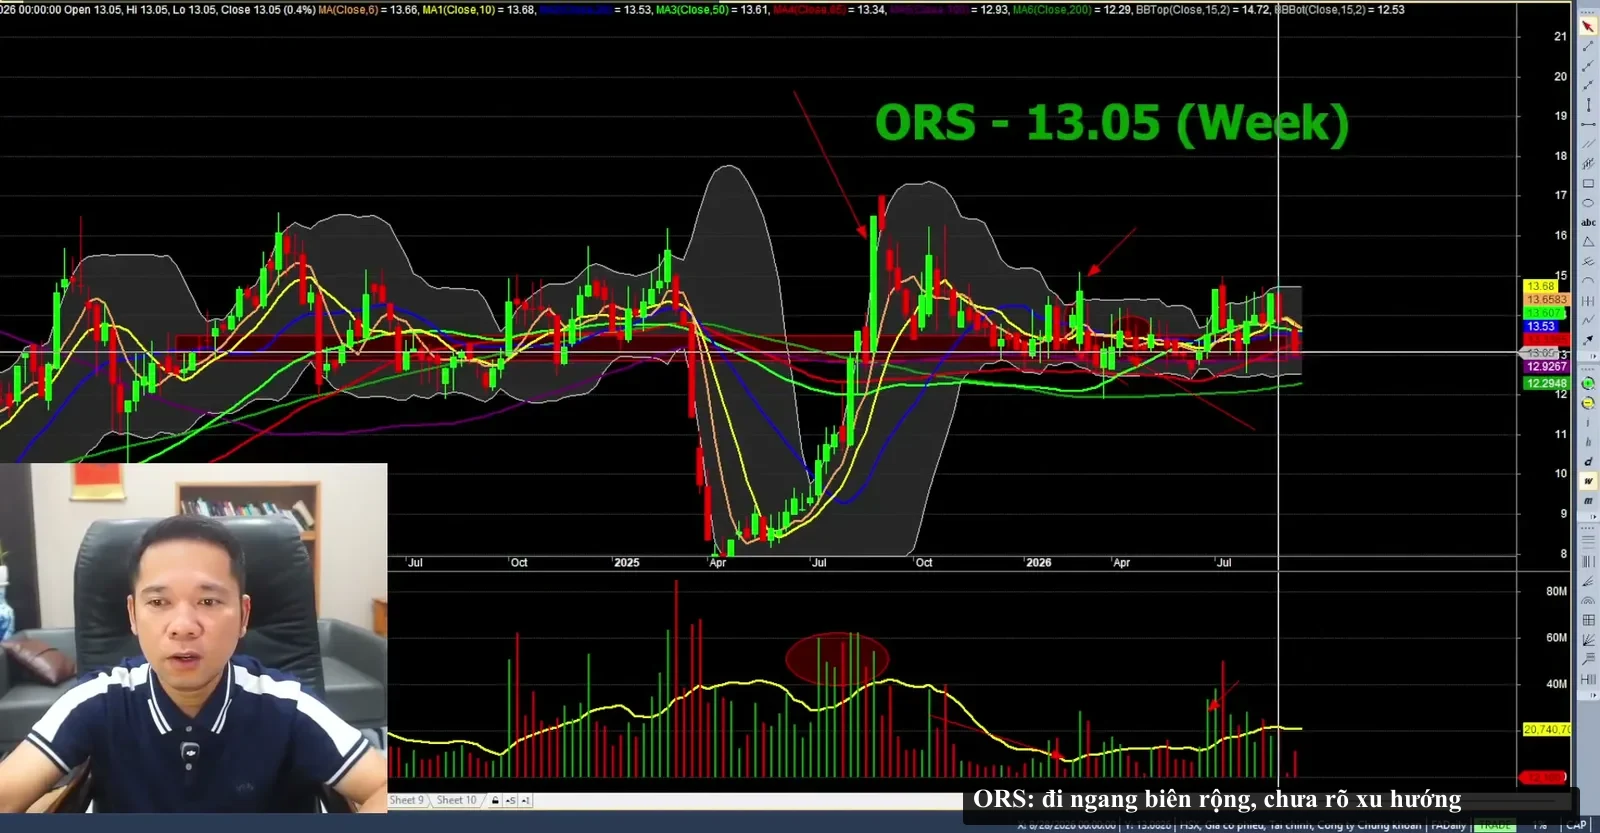
Task: Select the Fibonacci retracement tool
Action: point(1587,540)
